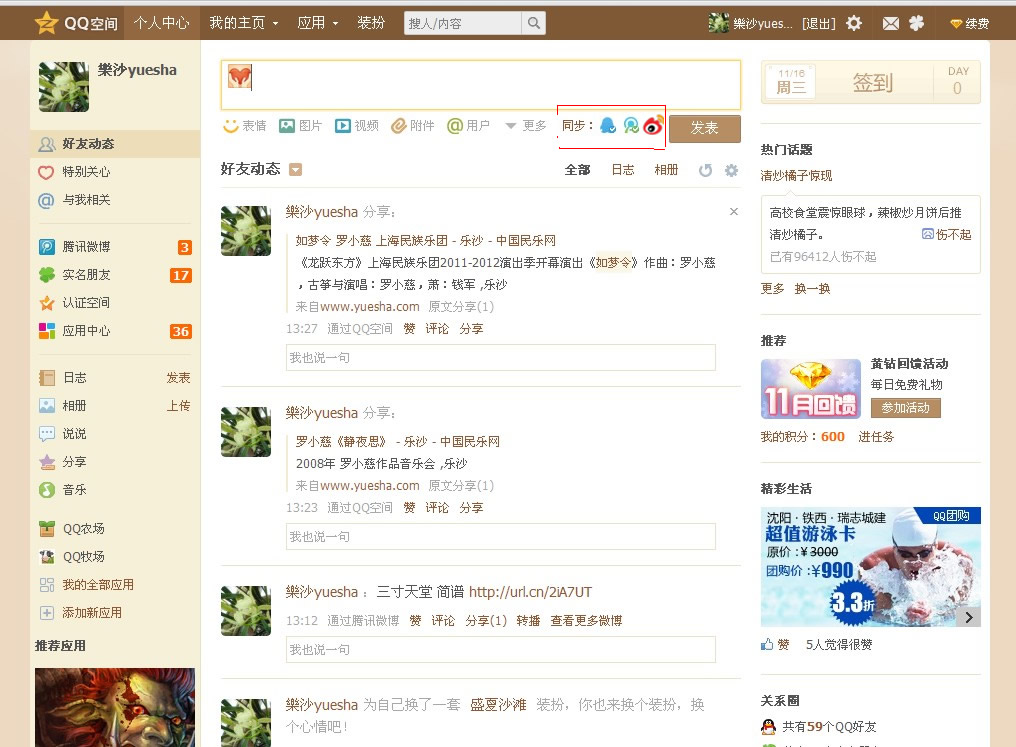Add an attachment with 附件
This screenshot has height=747, width=1016.
[412, 126]
